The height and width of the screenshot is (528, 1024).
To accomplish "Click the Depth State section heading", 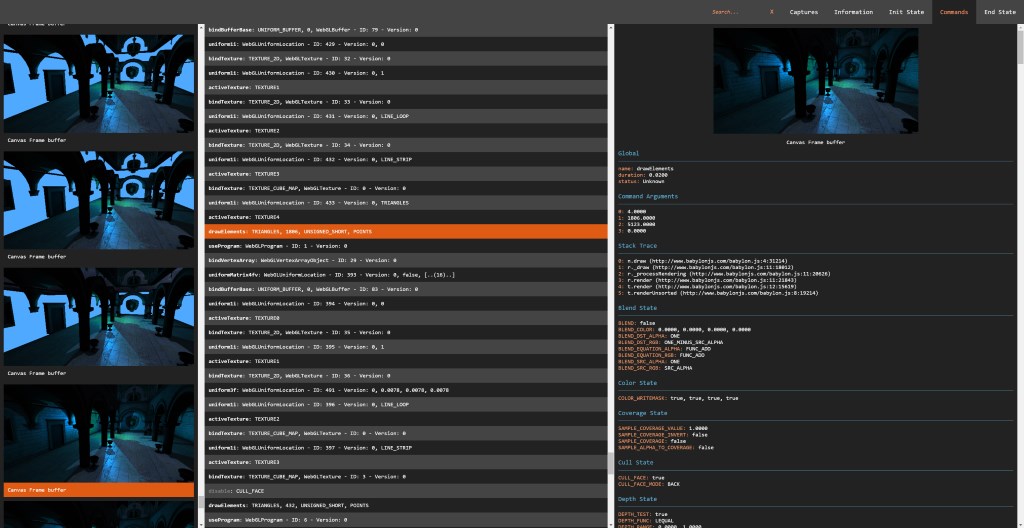I will pos(637,499).
